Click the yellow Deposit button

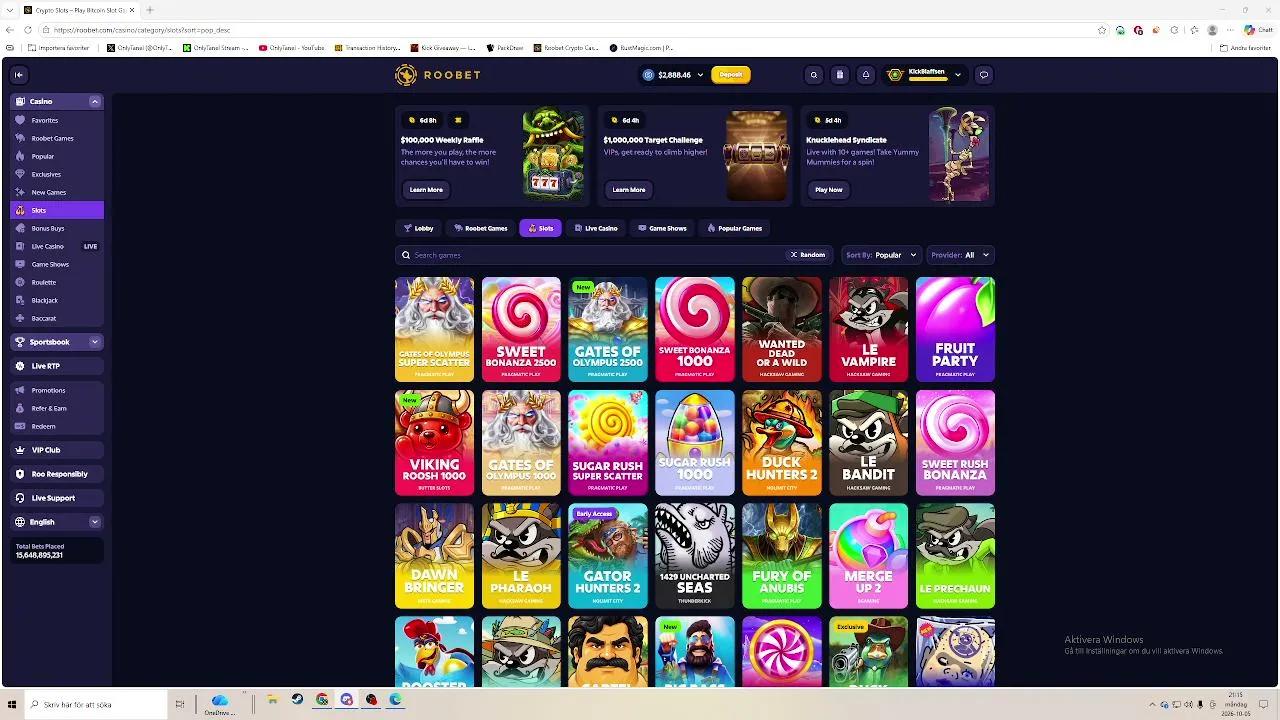[x=731, y=75]
